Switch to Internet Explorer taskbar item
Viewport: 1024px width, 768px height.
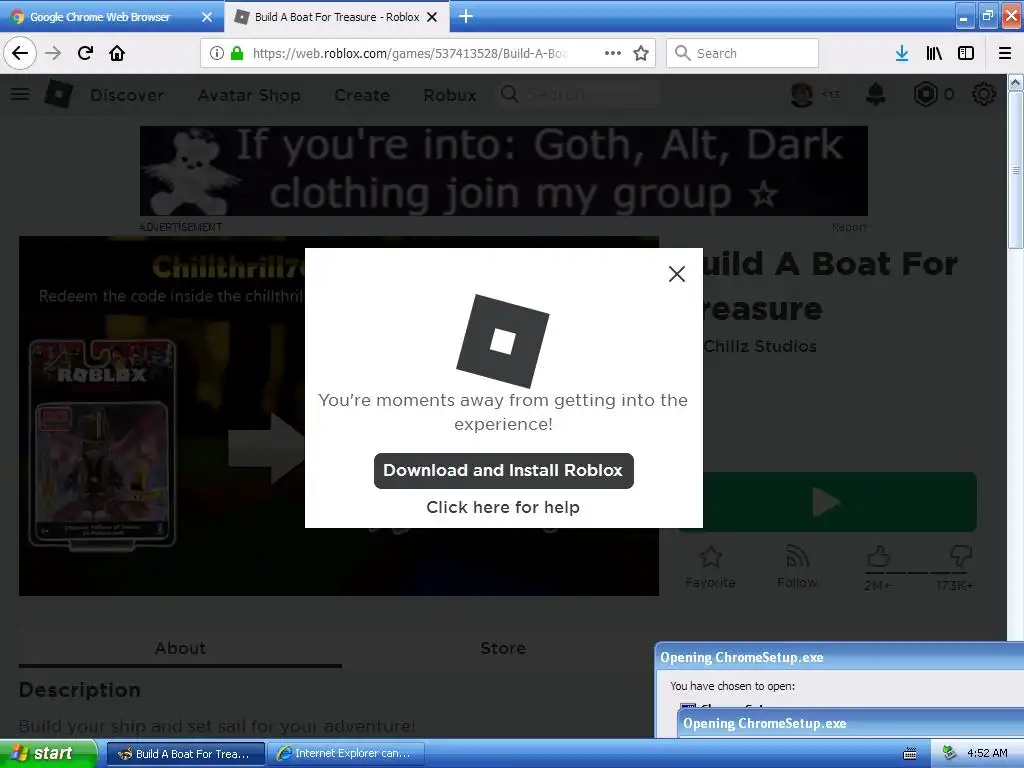tap(345, 754)
